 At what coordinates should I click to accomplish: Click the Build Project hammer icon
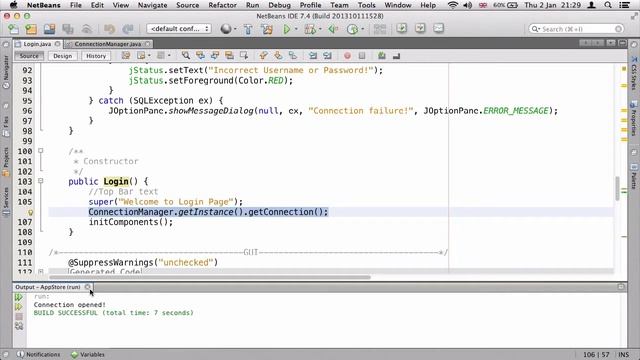click(x=248, y=29)
